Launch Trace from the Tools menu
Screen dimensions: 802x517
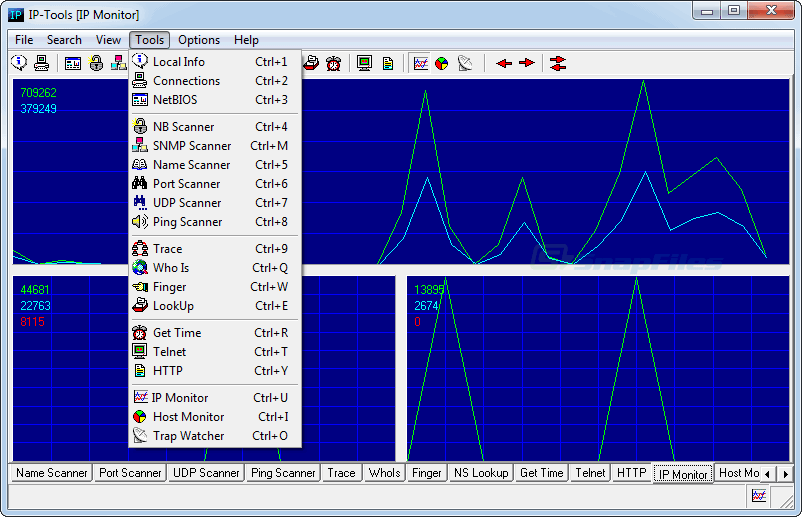point(215,249)
